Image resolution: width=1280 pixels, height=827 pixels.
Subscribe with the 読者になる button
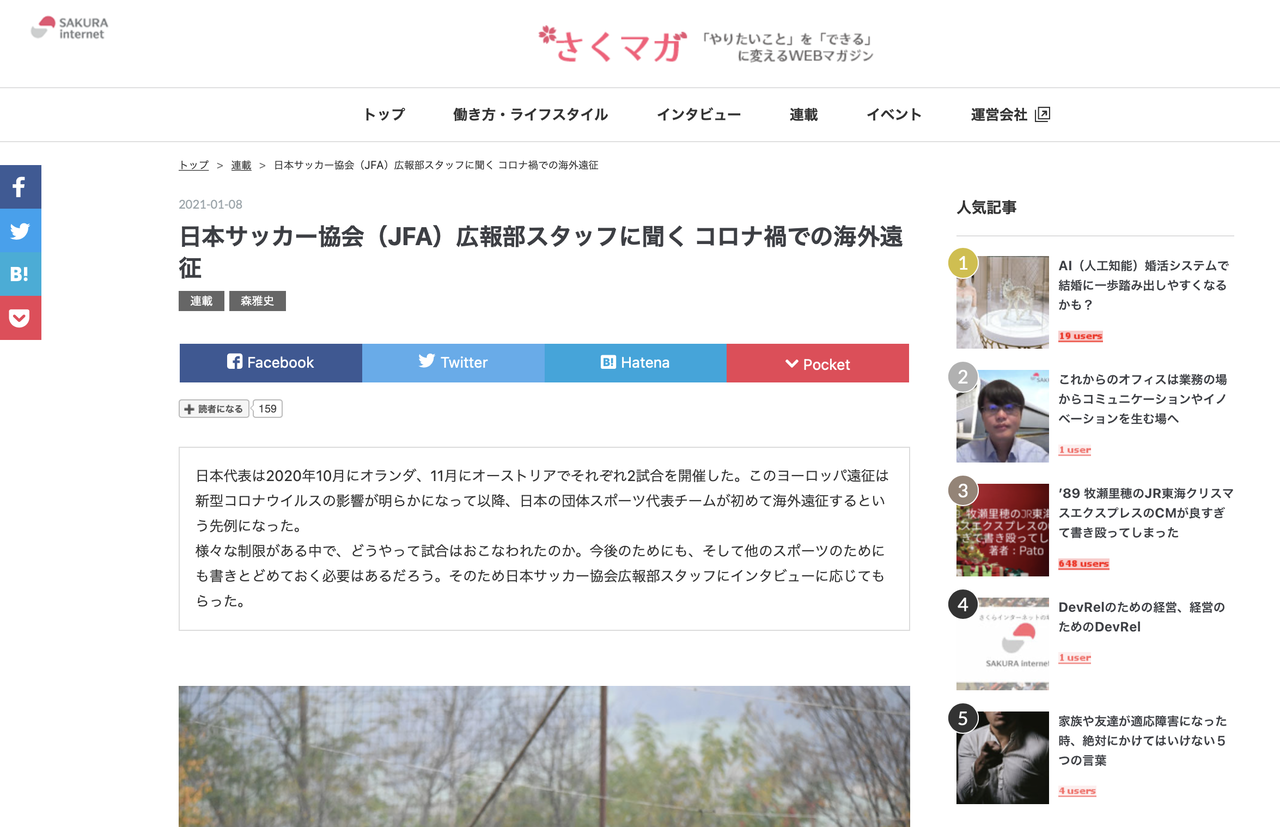(214, 409)
